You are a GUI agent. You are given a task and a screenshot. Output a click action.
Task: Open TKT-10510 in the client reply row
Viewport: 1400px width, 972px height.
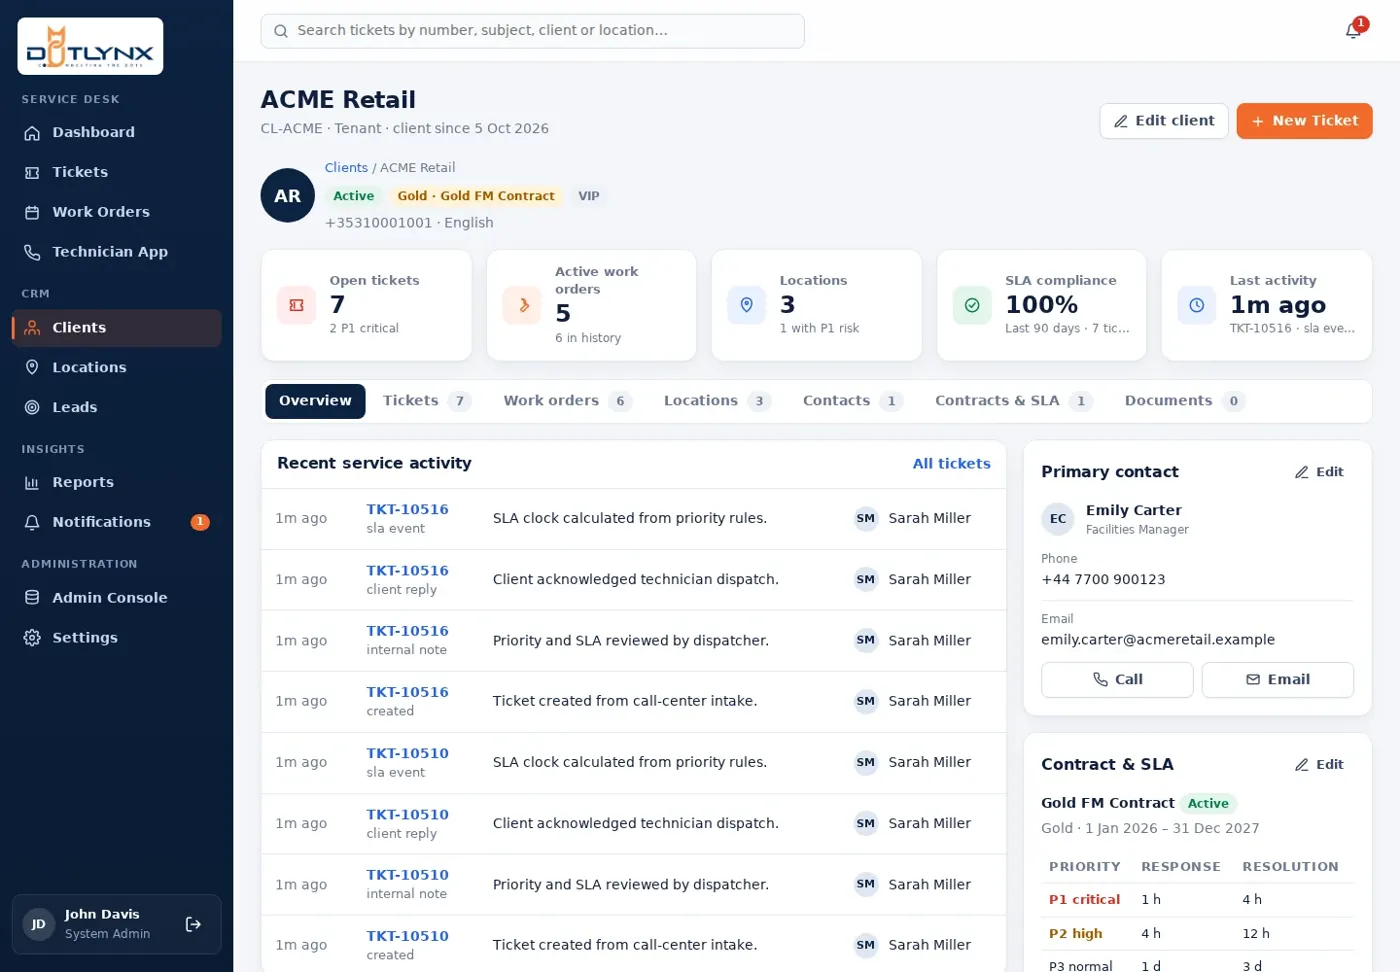click(x=407, y=815)
